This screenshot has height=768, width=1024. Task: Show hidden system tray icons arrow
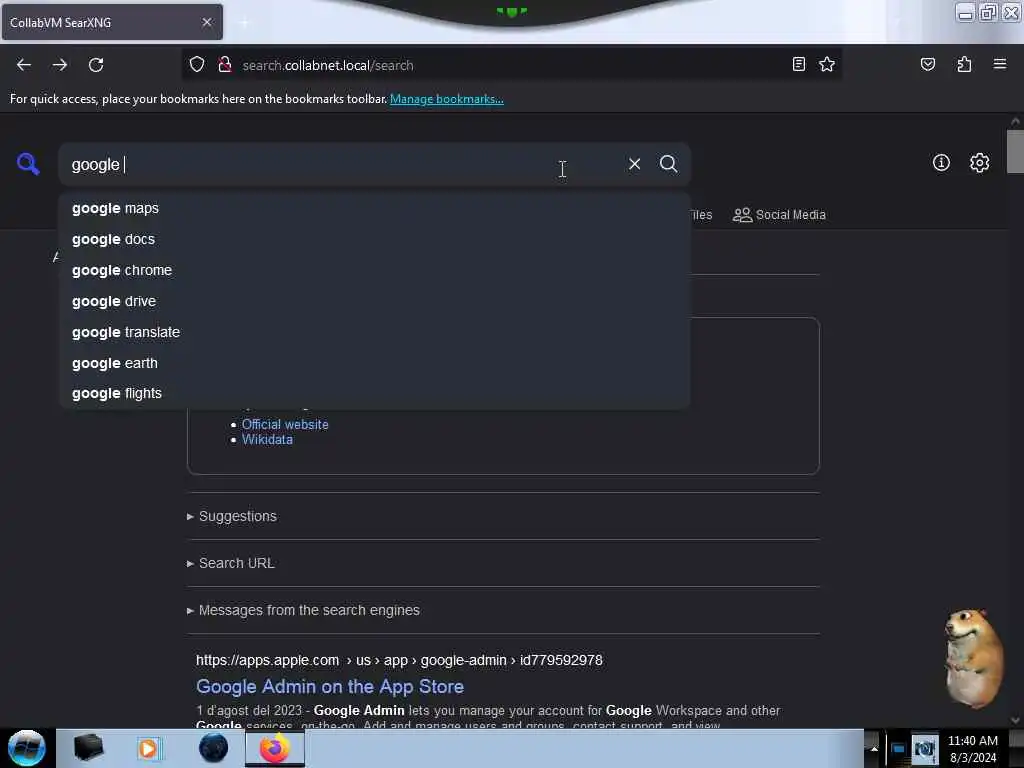click(x=874, y=749)
